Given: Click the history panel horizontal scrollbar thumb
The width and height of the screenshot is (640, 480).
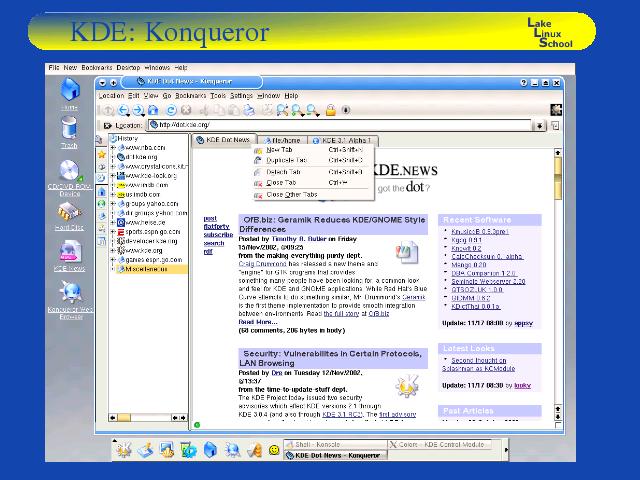Looking at the screenshot, I should (x=124, y=418).
